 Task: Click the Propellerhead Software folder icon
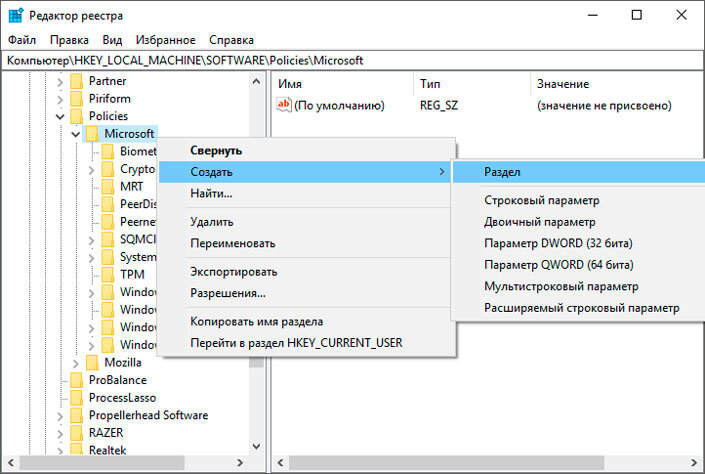(77, 415)
